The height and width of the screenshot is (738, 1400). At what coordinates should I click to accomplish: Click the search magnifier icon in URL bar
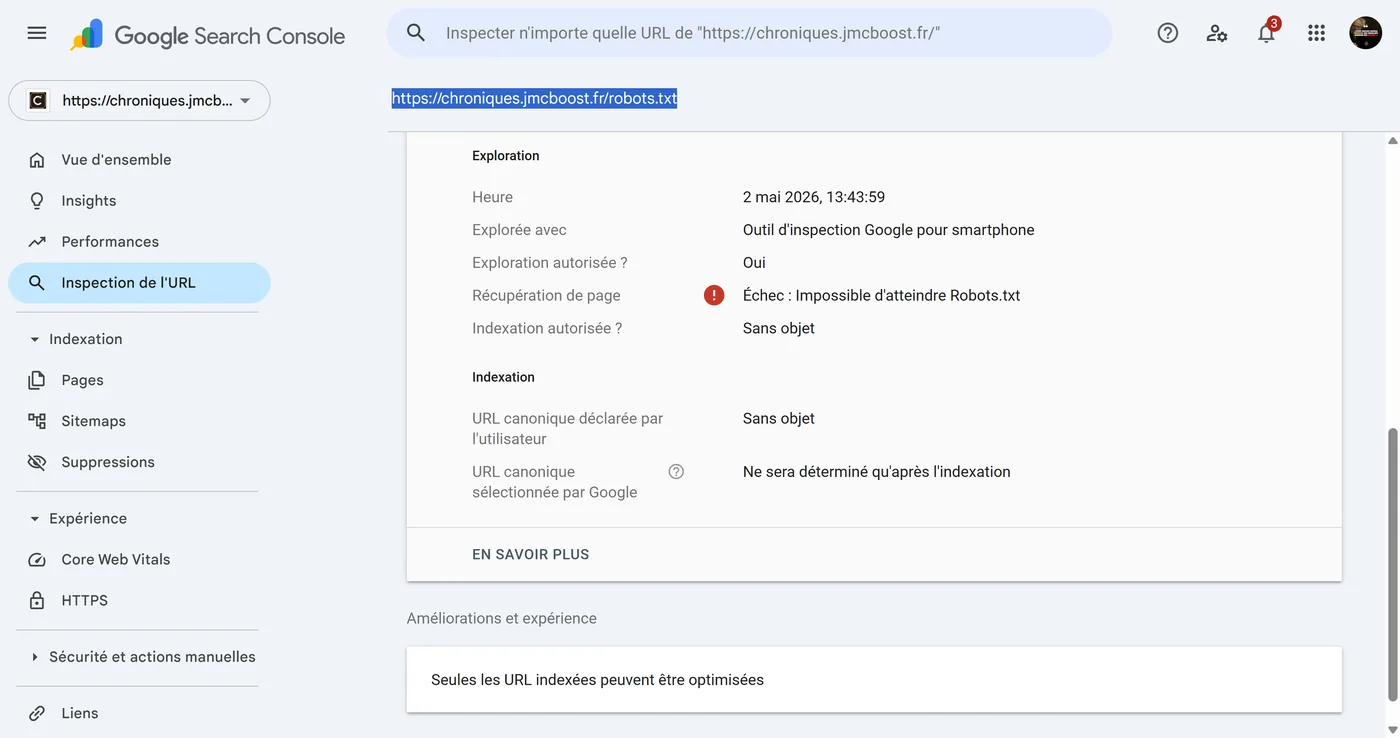click(416, 33)
